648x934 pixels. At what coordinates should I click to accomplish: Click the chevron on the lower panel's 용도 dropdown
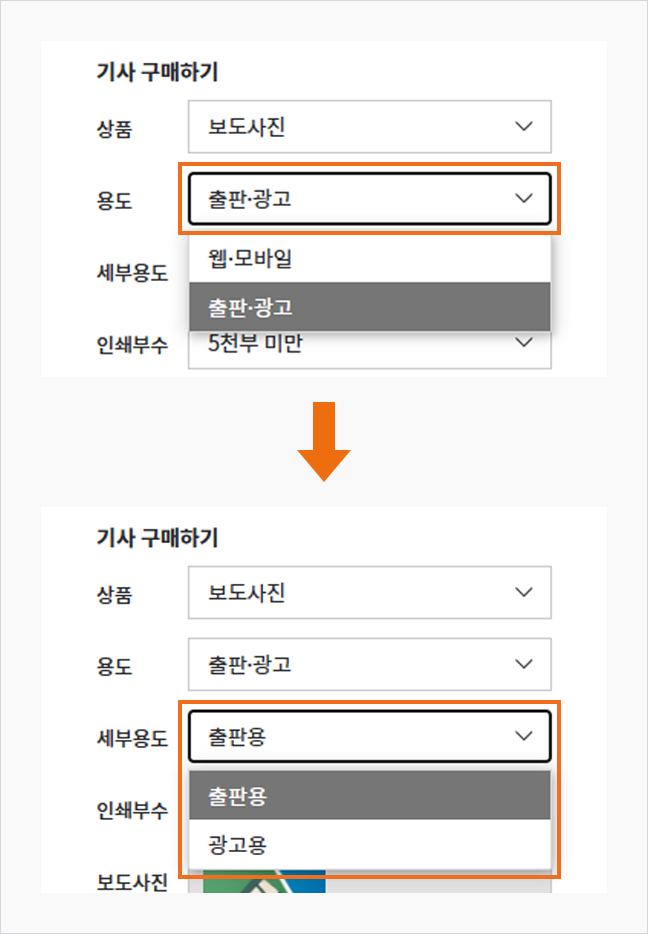(x=524, y=664)
